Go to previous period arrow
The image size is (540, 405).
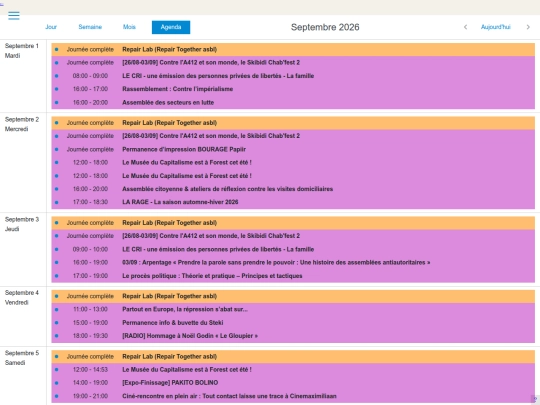click(465, 27)
